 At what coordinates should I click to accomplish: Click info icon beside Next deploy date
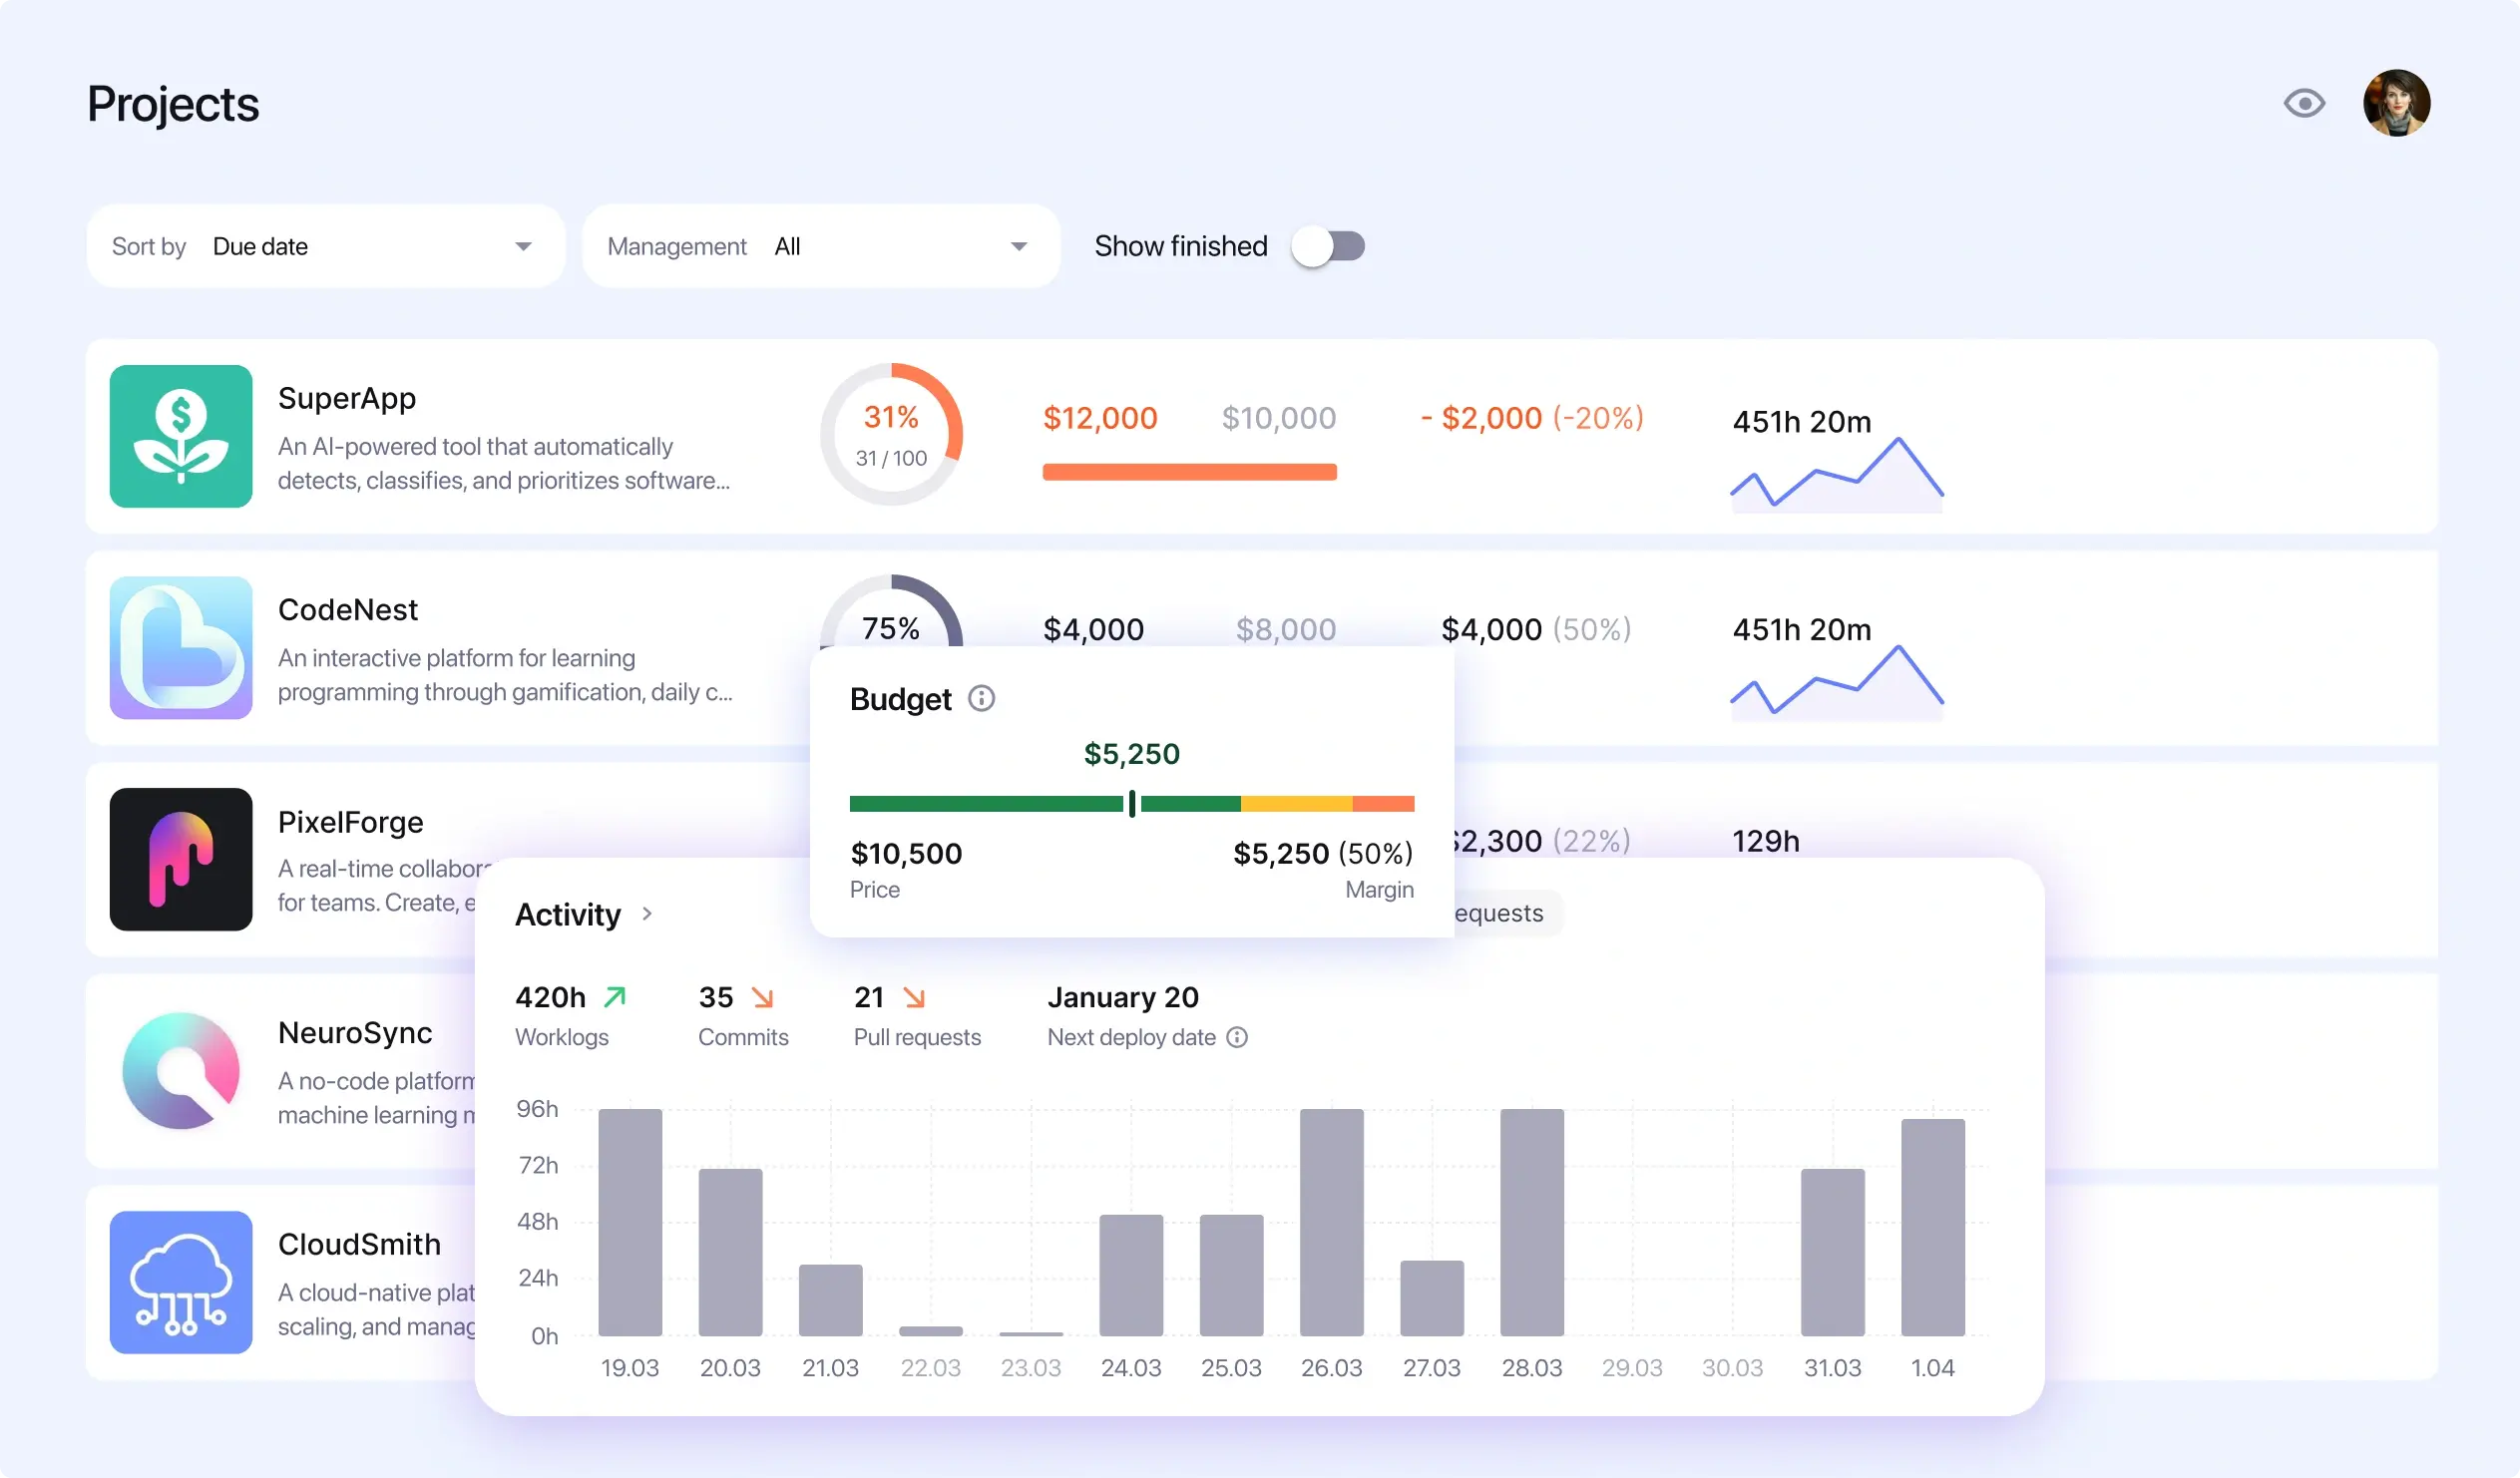pos(1237,1037)
